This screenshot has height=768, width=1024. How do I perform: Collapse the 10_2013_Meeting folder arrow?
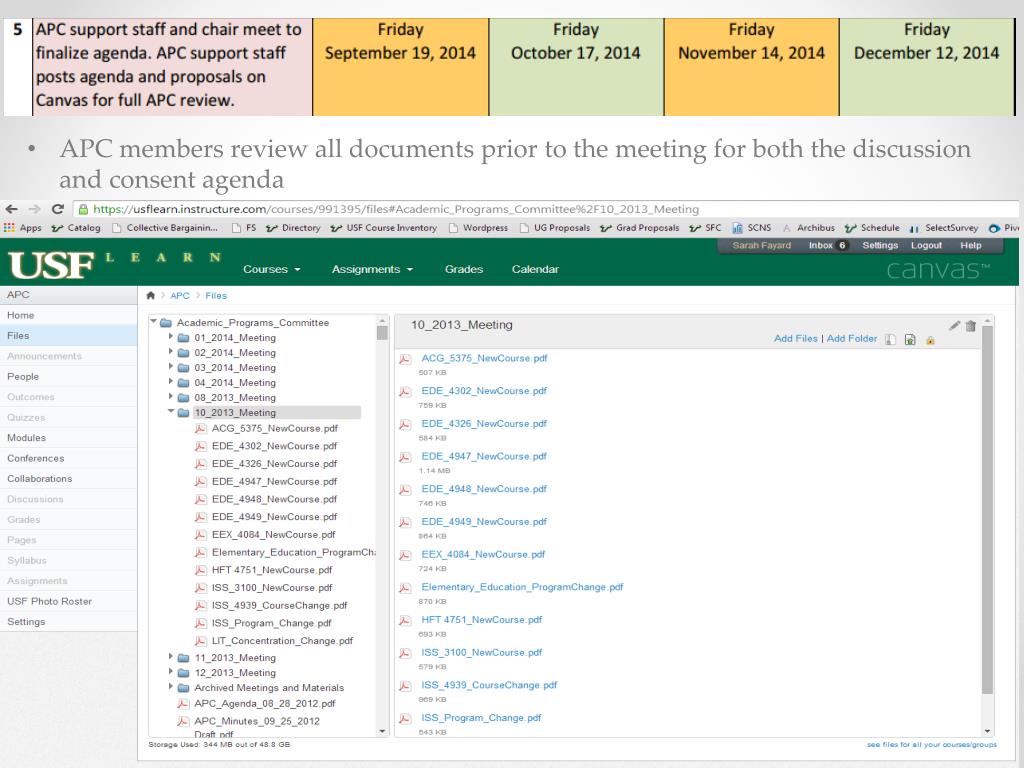coord(171,412)
